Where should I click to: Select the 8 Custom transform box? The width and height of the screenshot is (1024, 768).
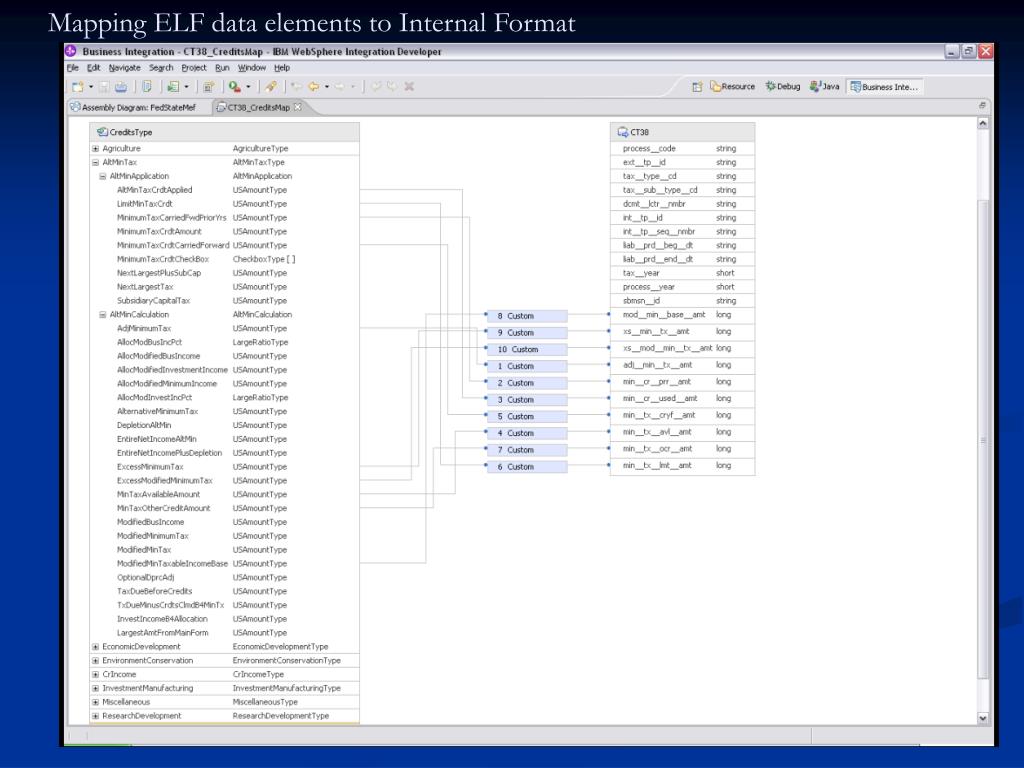point(526,316)
